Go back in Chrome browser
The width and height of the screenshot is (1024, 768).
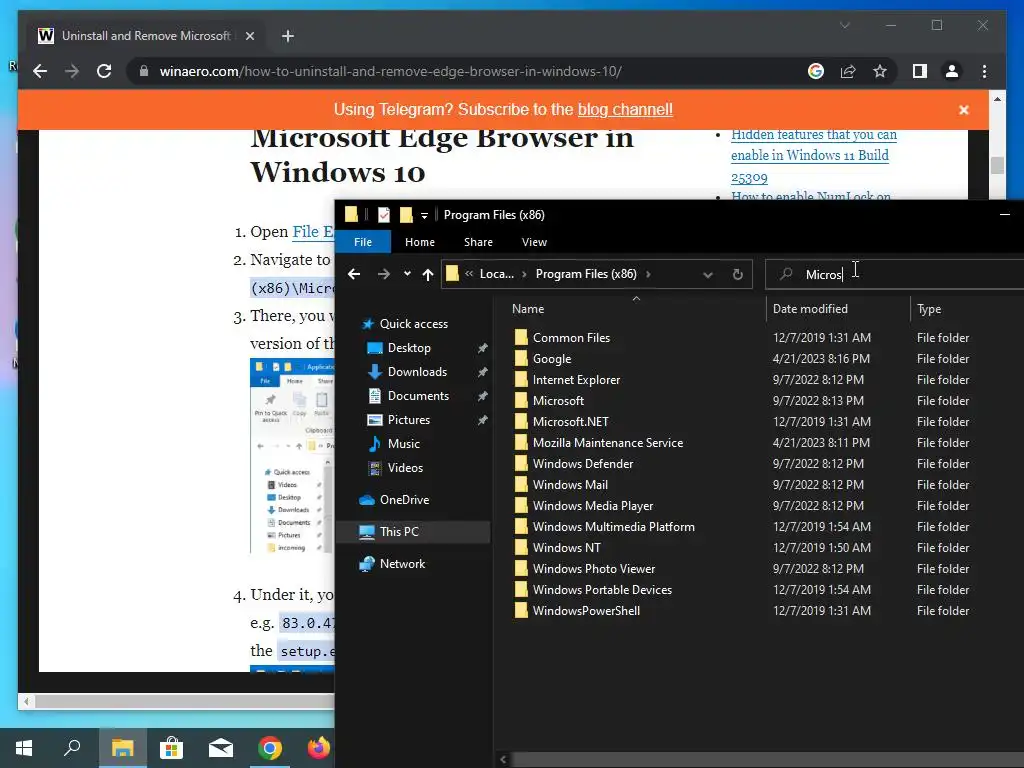[x=40, y=71]
